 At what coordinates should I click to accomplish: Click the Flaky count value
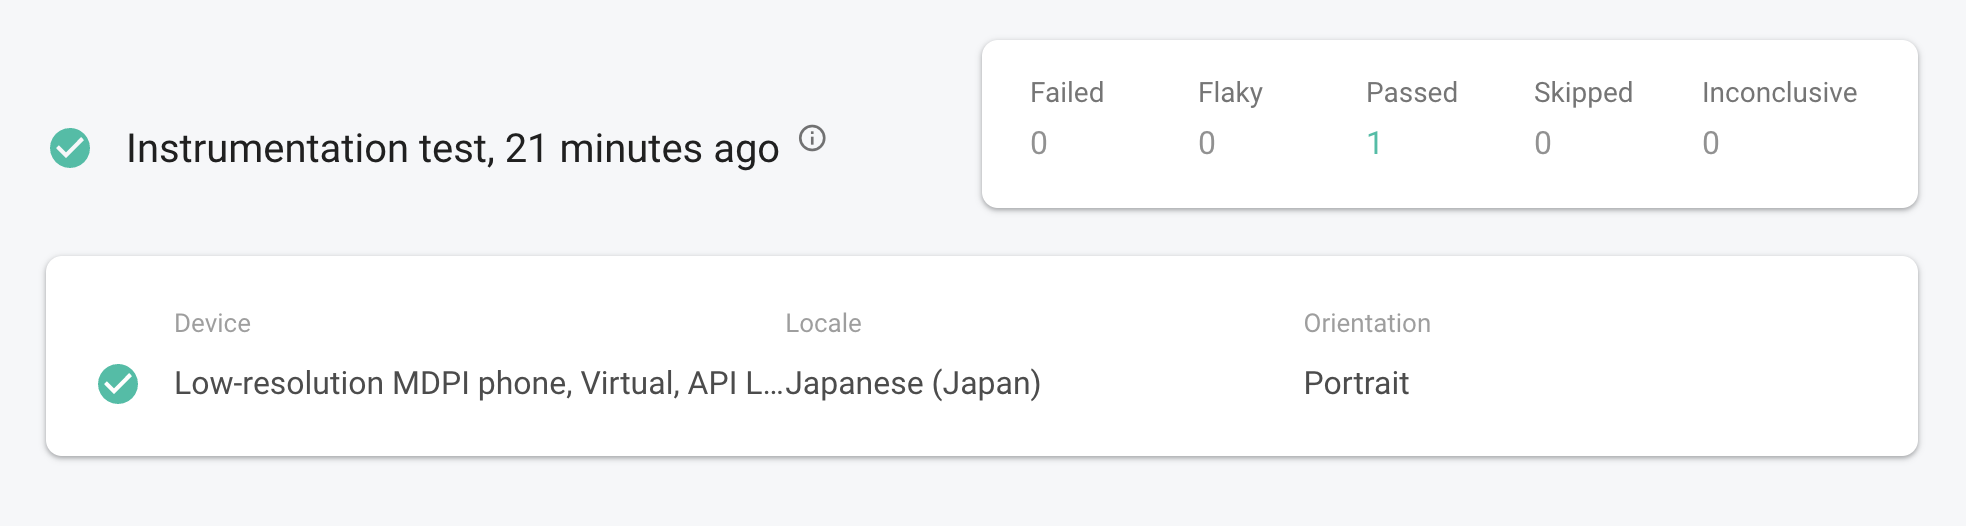point(1207,144)
